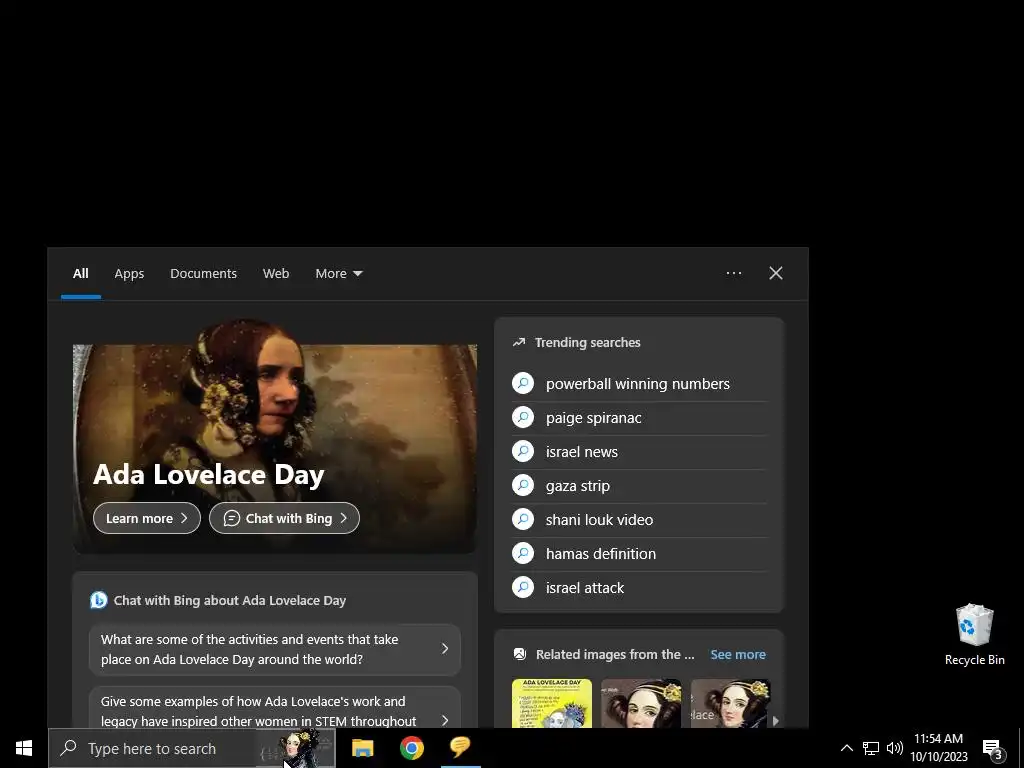Image resolution: width=1024 pixels, height=768 pixels.
Task: Open the middle Ada Lovelace portrait thumbnail
Action: pyautogui.click(x=641, y=703)
